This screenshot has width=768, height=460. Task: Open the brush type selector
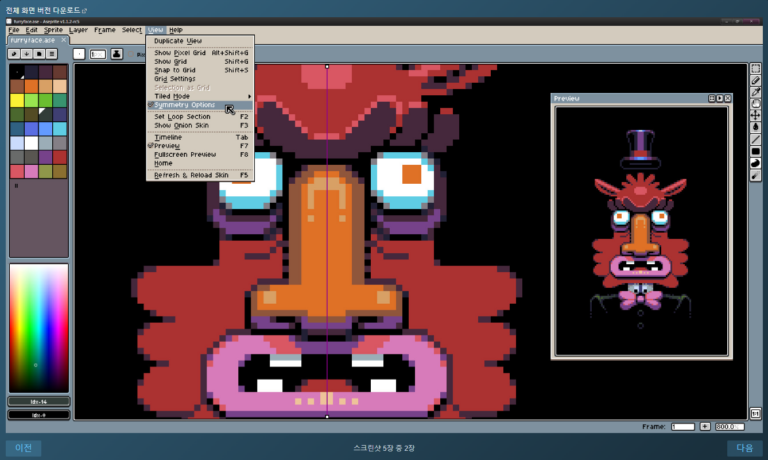pyautogui.click(x=79, y=54)
